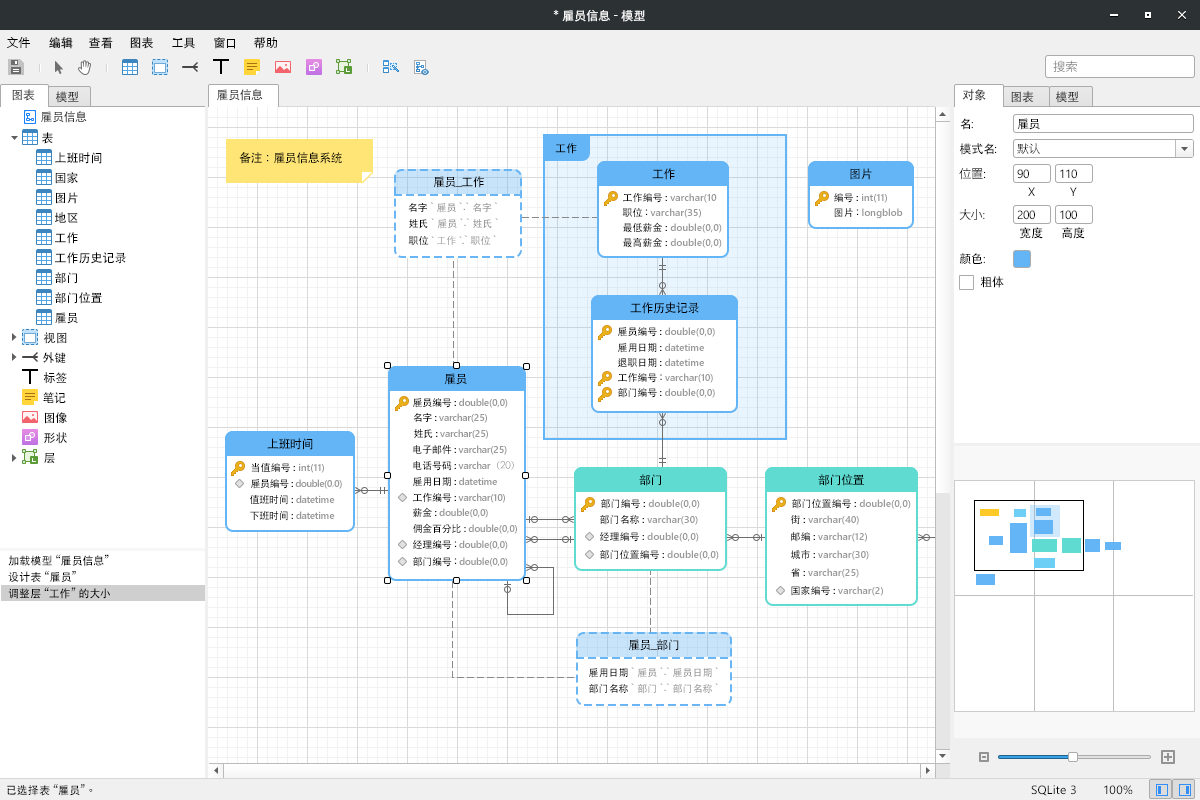
Task: Select the green layer tool
Action: [x=344, y=67]
